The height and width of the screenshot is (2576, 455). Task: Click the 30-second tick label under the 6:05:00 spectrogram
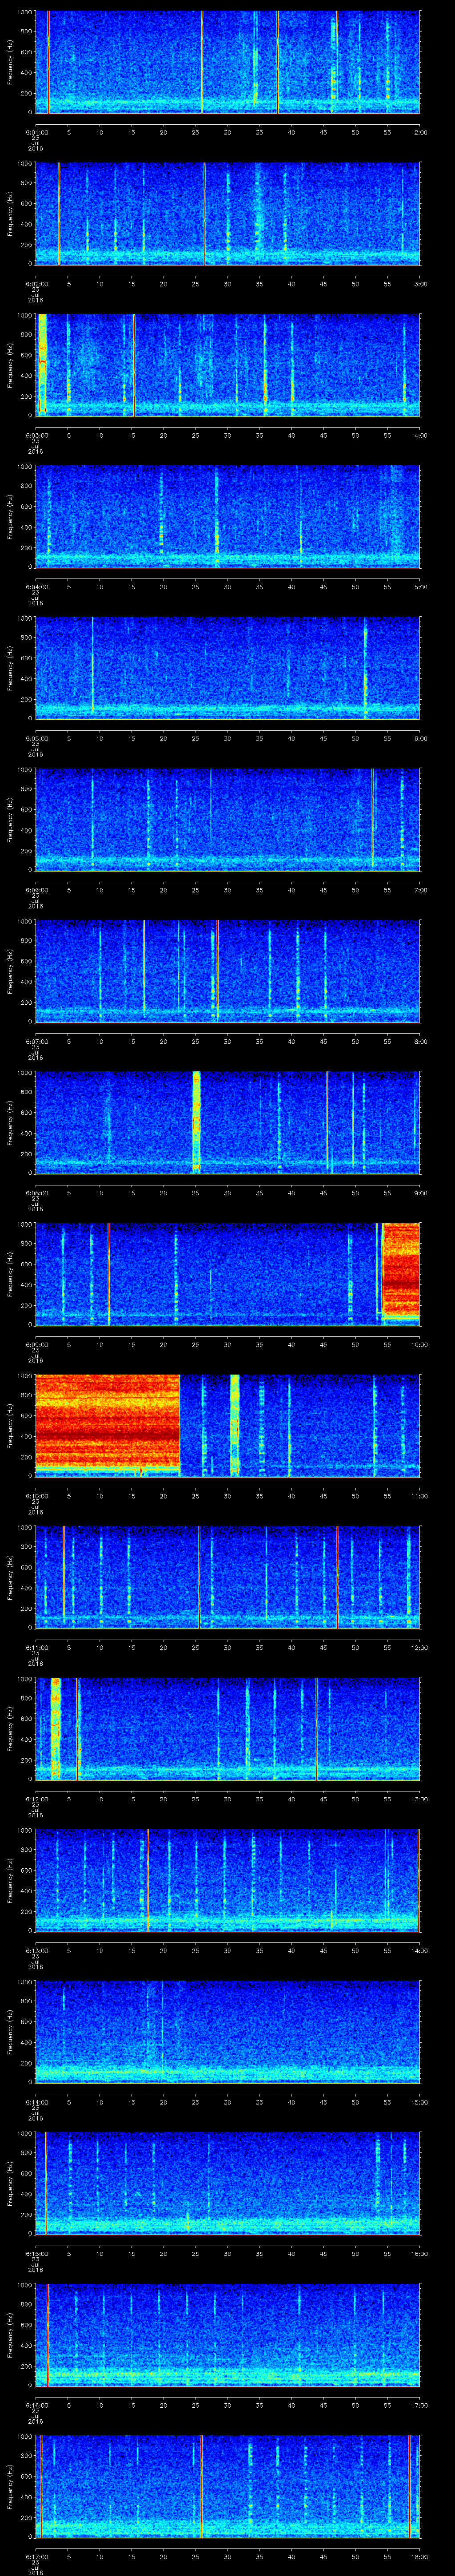[x=228, y=738]
